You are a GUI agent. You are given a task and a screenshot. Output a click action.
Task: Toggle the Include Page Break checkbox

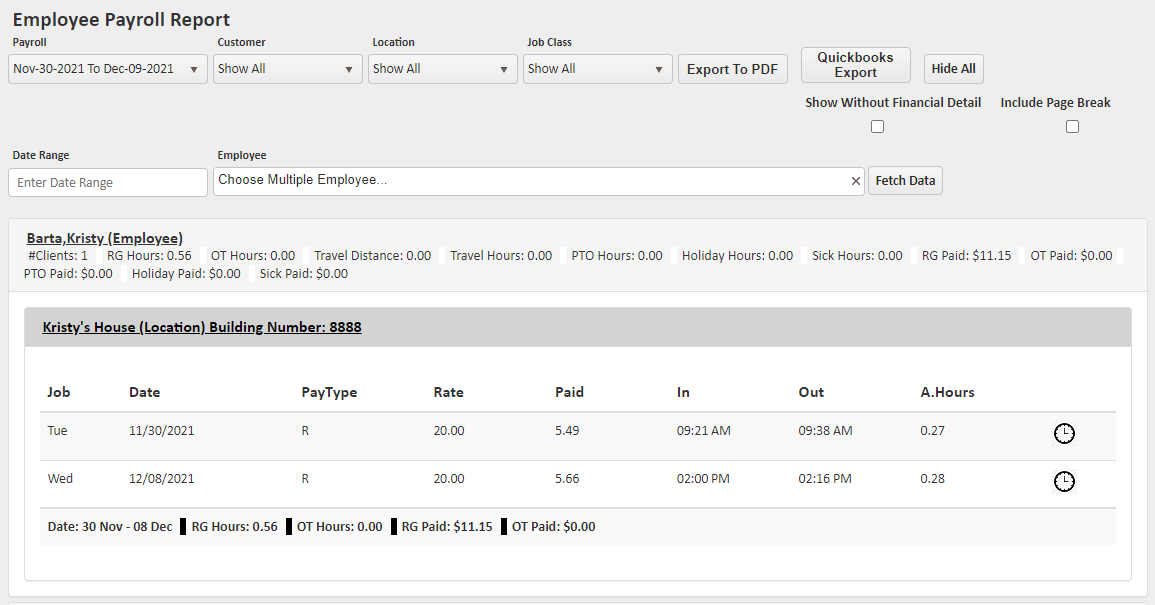[1072, 127]
